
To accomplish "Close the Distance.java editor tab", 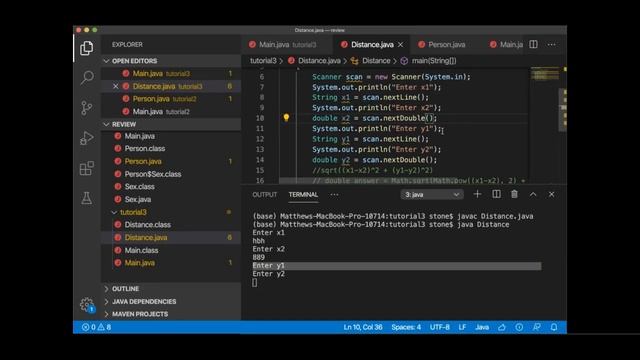I will click(x=401, y=44).
